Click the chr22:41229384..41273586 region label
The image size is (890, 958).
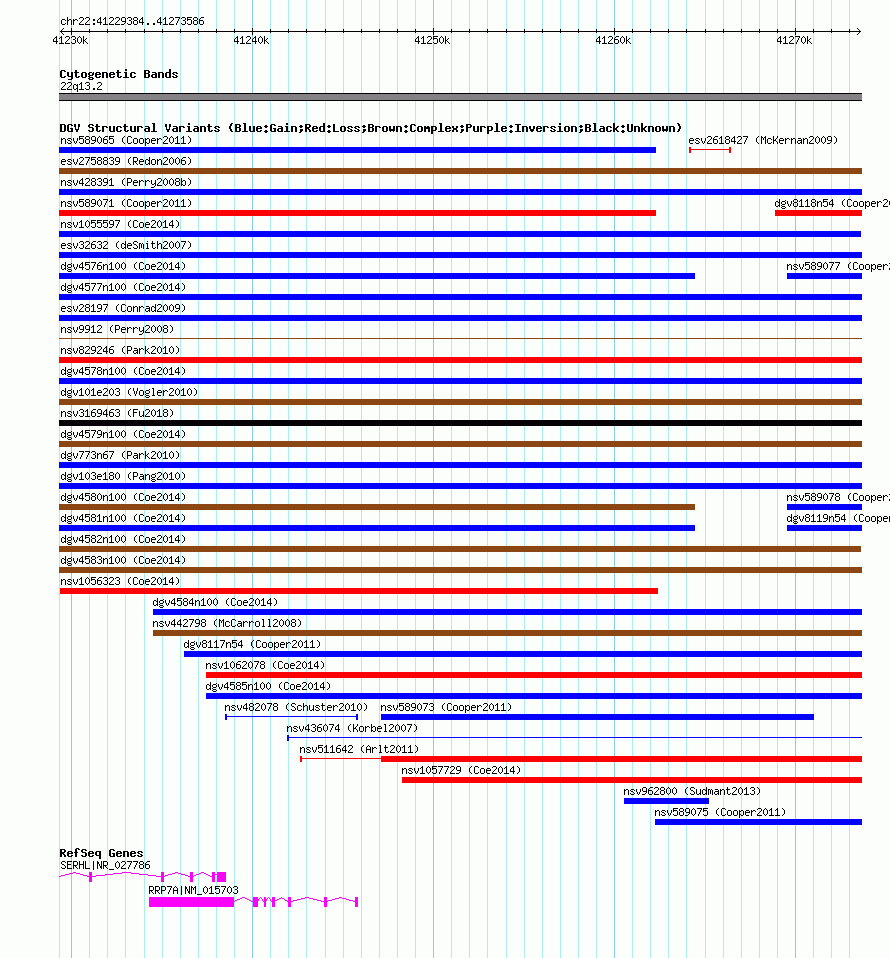(x=132, y=21)
